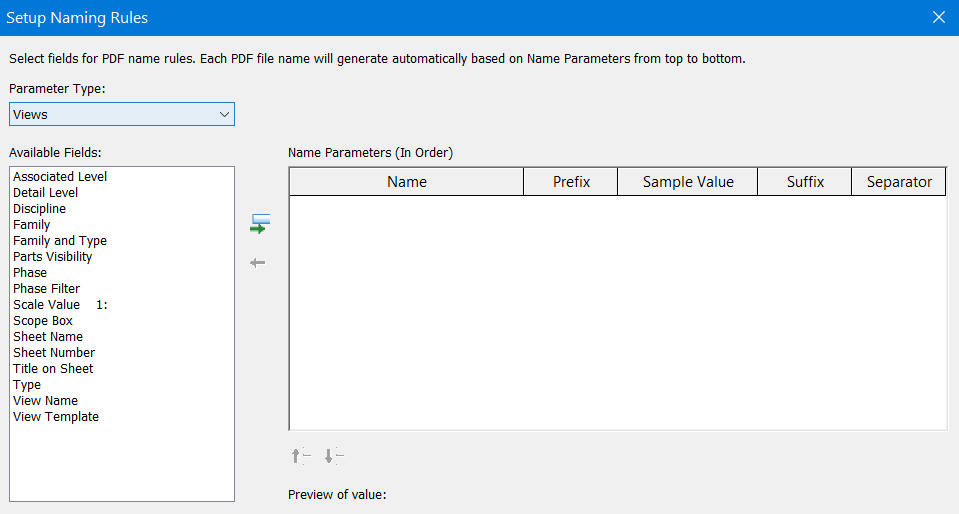Select Discipline field

[39, 208]
